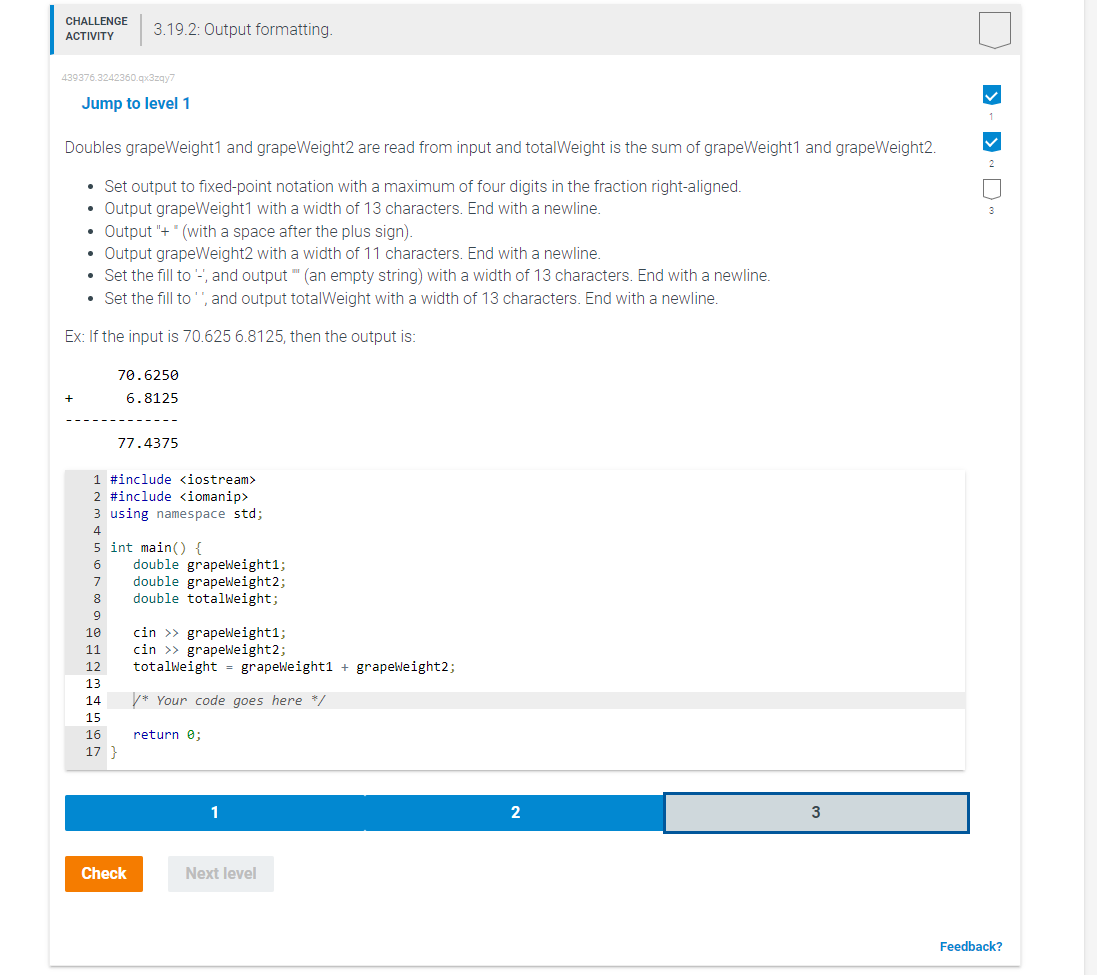
Task: Click the 'Set the fill to ' '' totalWeight bullet
Action: tap(411, 299)
